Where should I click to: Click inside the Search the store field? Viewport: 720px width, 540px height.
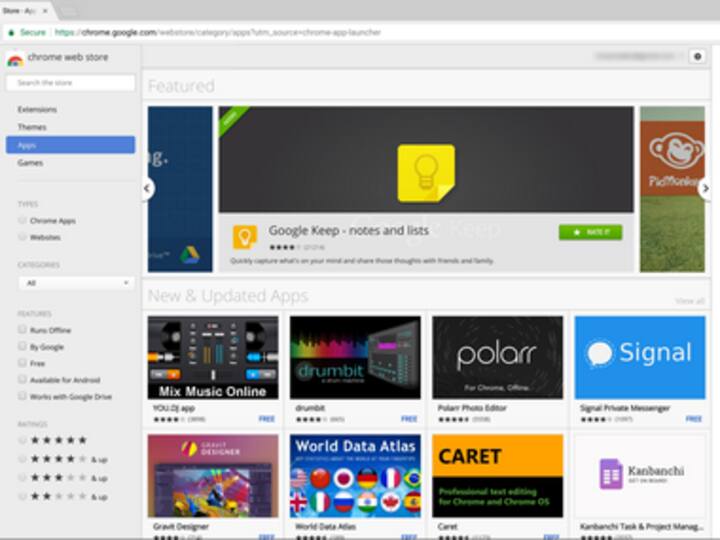click(x=76, y=83)
